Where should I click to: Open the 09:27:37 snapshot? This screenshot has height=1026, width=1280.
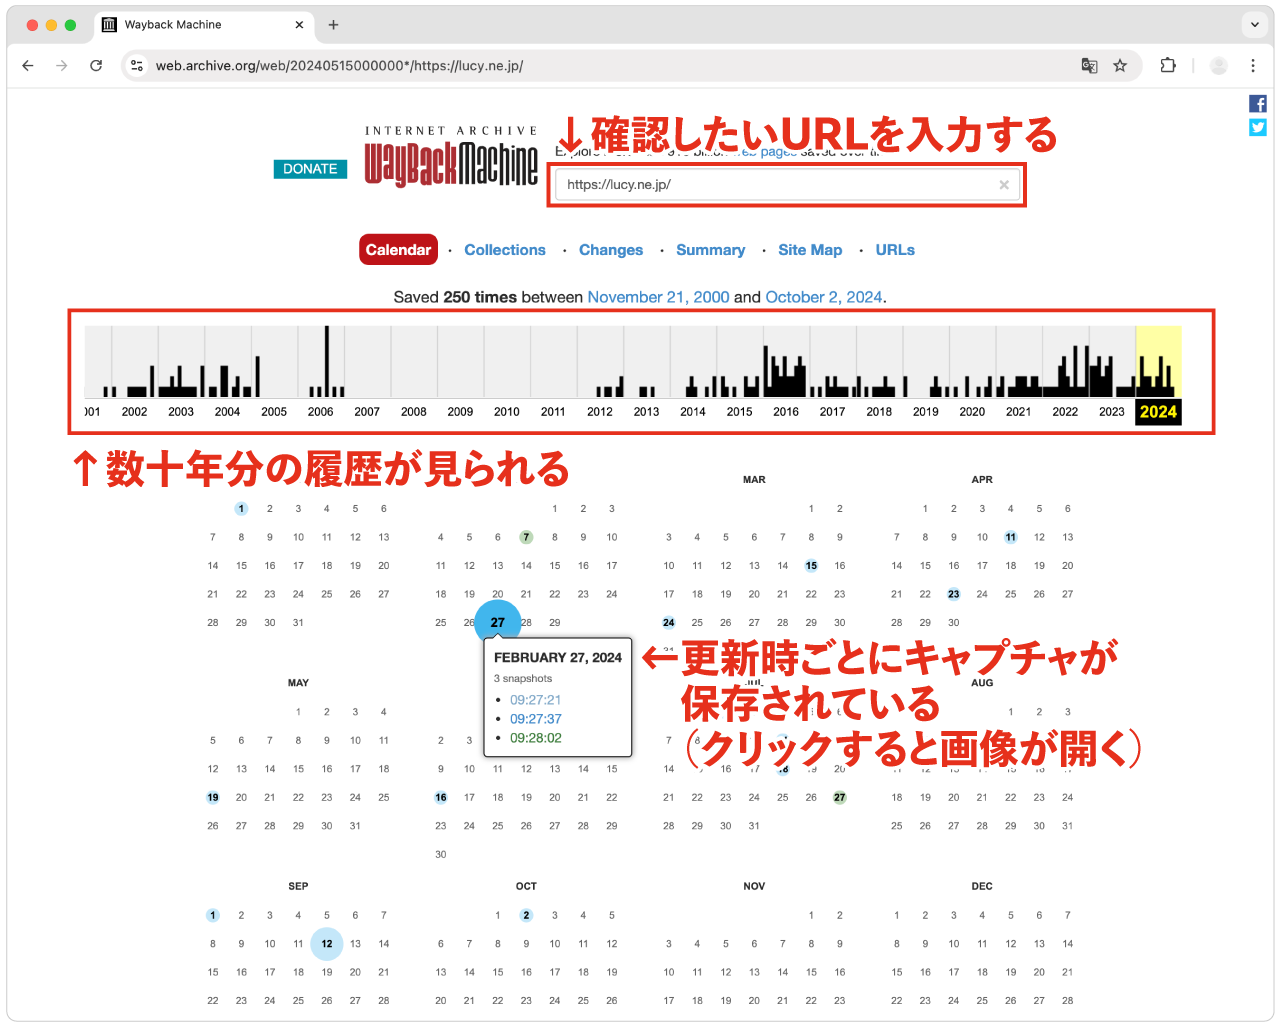click(535, 719)
